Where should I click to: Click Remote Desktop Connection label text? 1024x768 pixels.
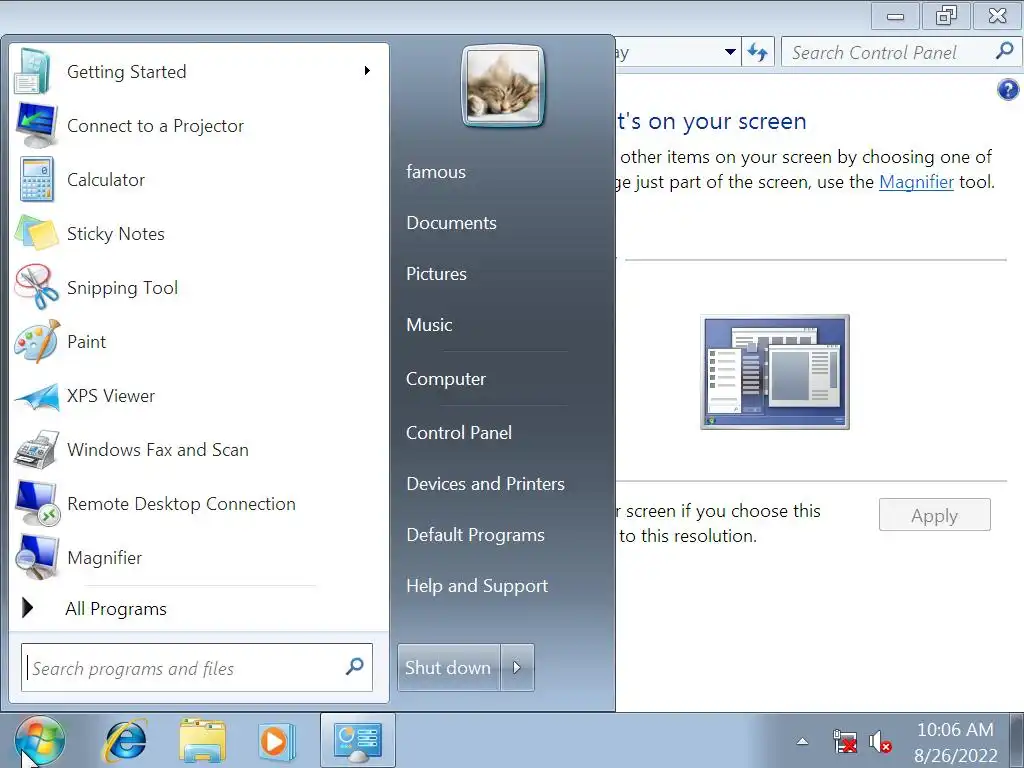click(x=182, y=504)
